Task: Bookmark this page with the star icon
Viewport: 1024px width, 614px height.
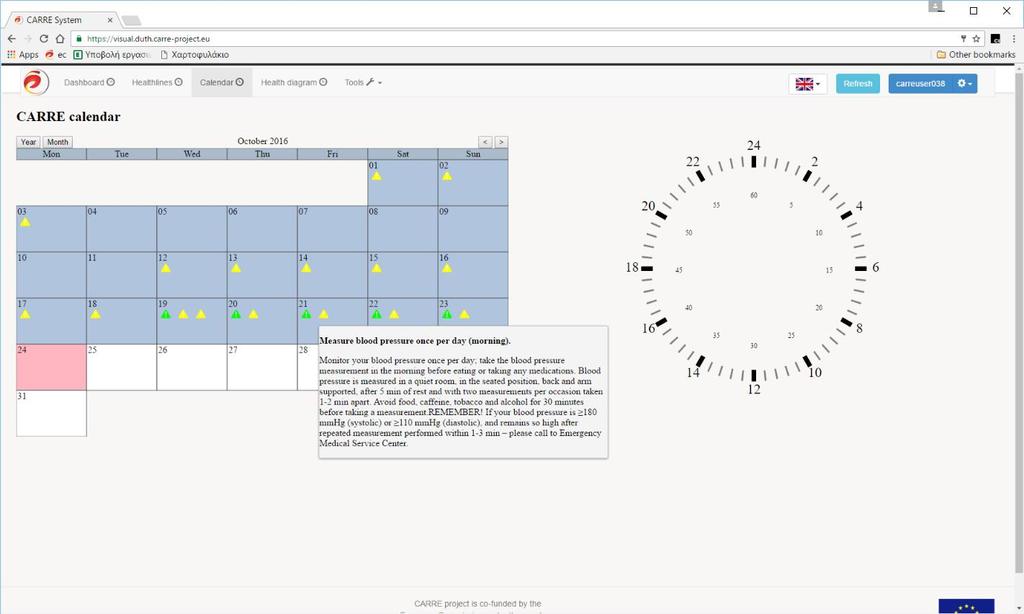Action: [976, 39]
